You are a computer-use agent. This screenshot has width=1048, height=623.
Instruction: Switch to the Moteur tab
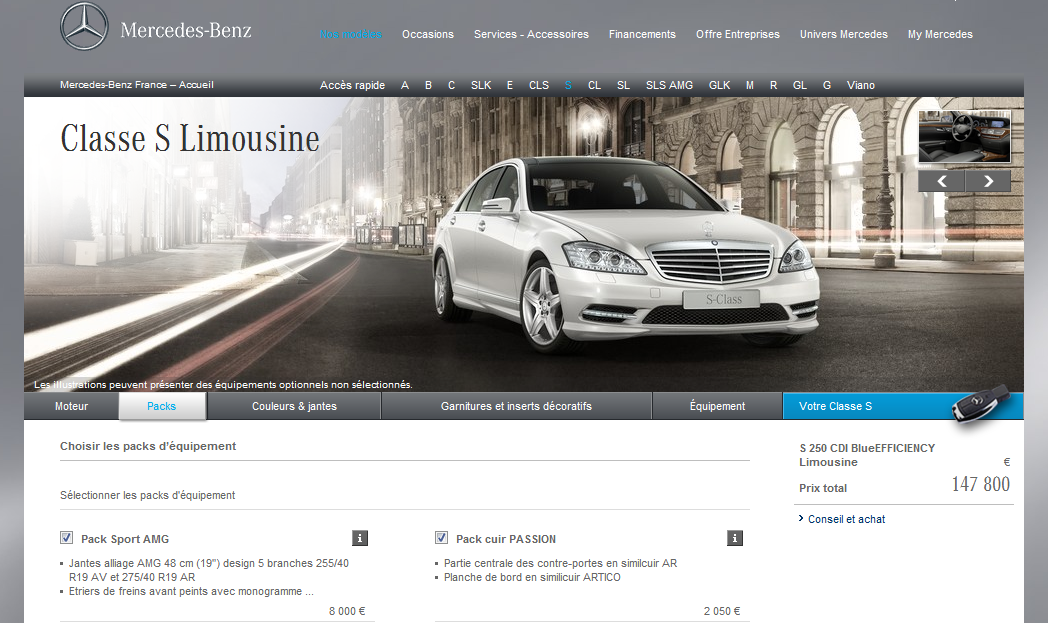(x=72, y=406)
